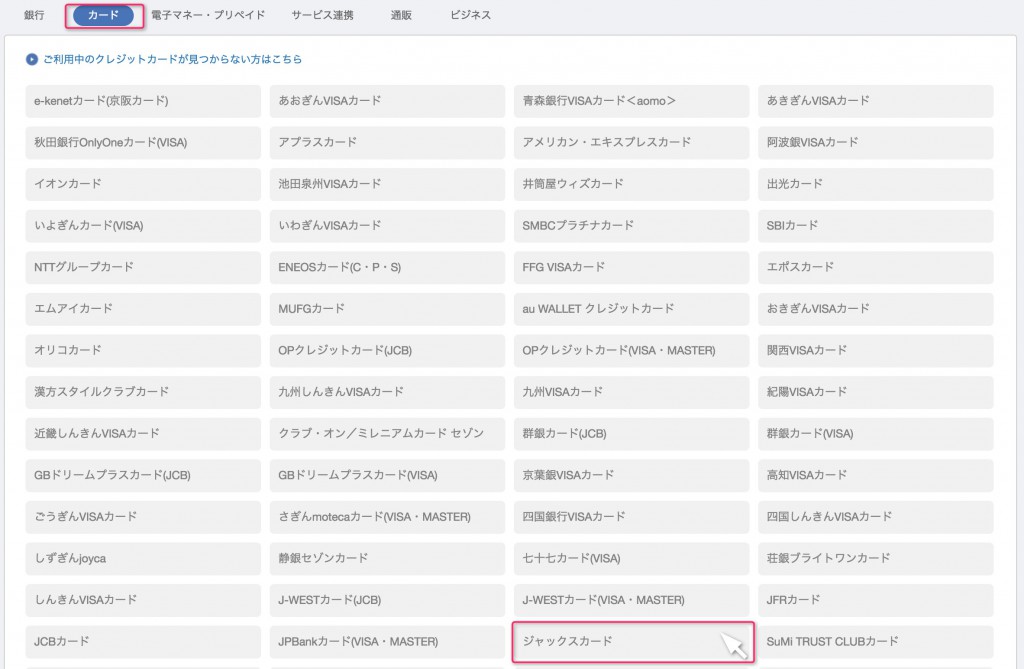
Task: Choose 出光カード
Action: click(876, 184)
